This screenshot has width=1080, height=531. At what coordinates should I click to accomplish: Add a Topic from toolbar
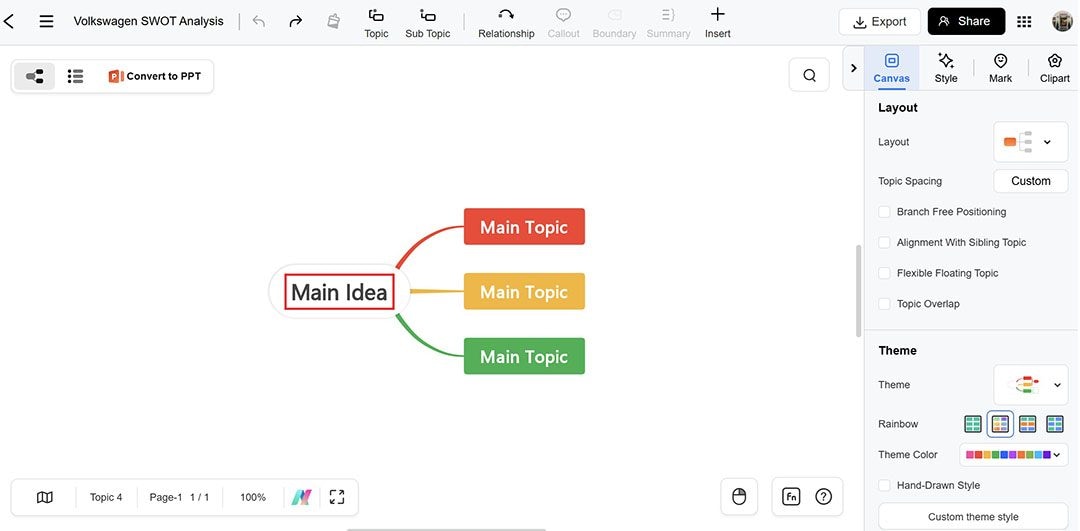[x=376, y=23]
